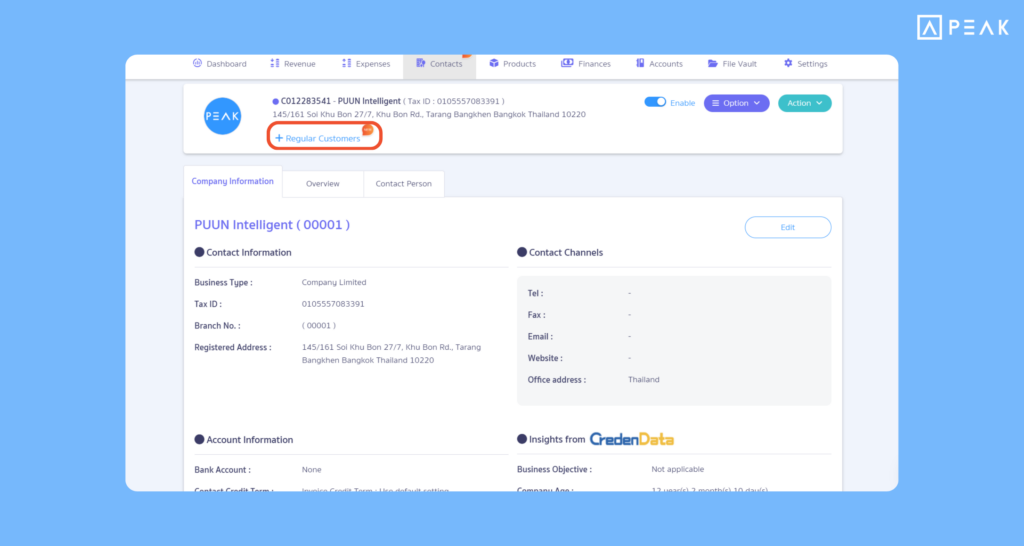Add Regular Customers tag
Viewport: 1024px width, 546px height.
coord(318,138)
